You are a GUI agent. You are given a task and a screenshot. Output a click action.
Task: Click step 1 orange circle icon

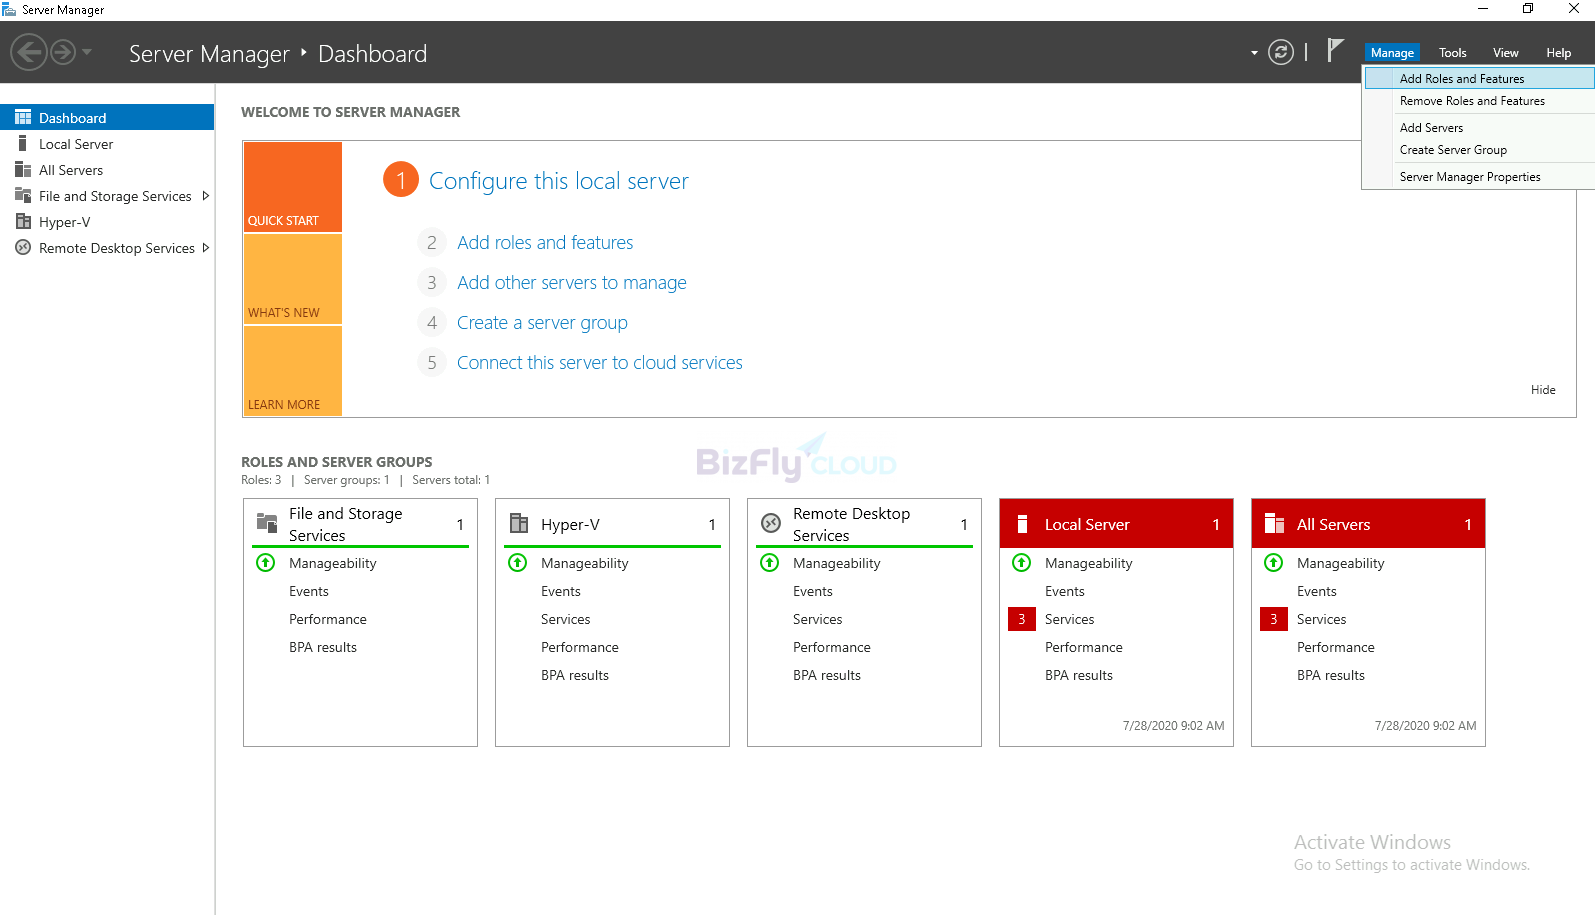(401, 180)
